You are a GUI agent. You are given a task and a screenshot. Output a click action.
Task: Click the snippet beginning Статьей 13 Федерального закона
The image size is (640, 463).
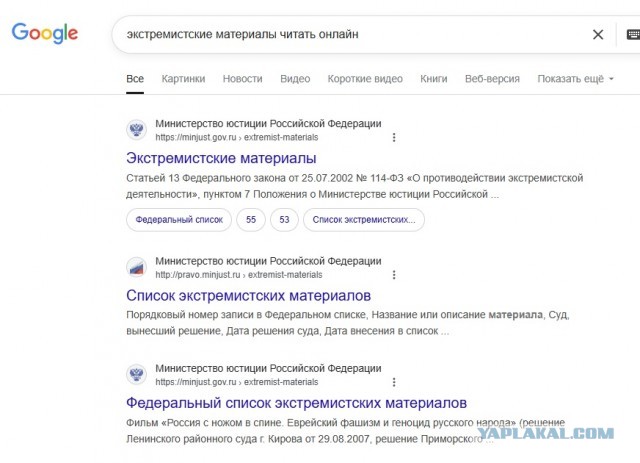(x=354, y=186)
